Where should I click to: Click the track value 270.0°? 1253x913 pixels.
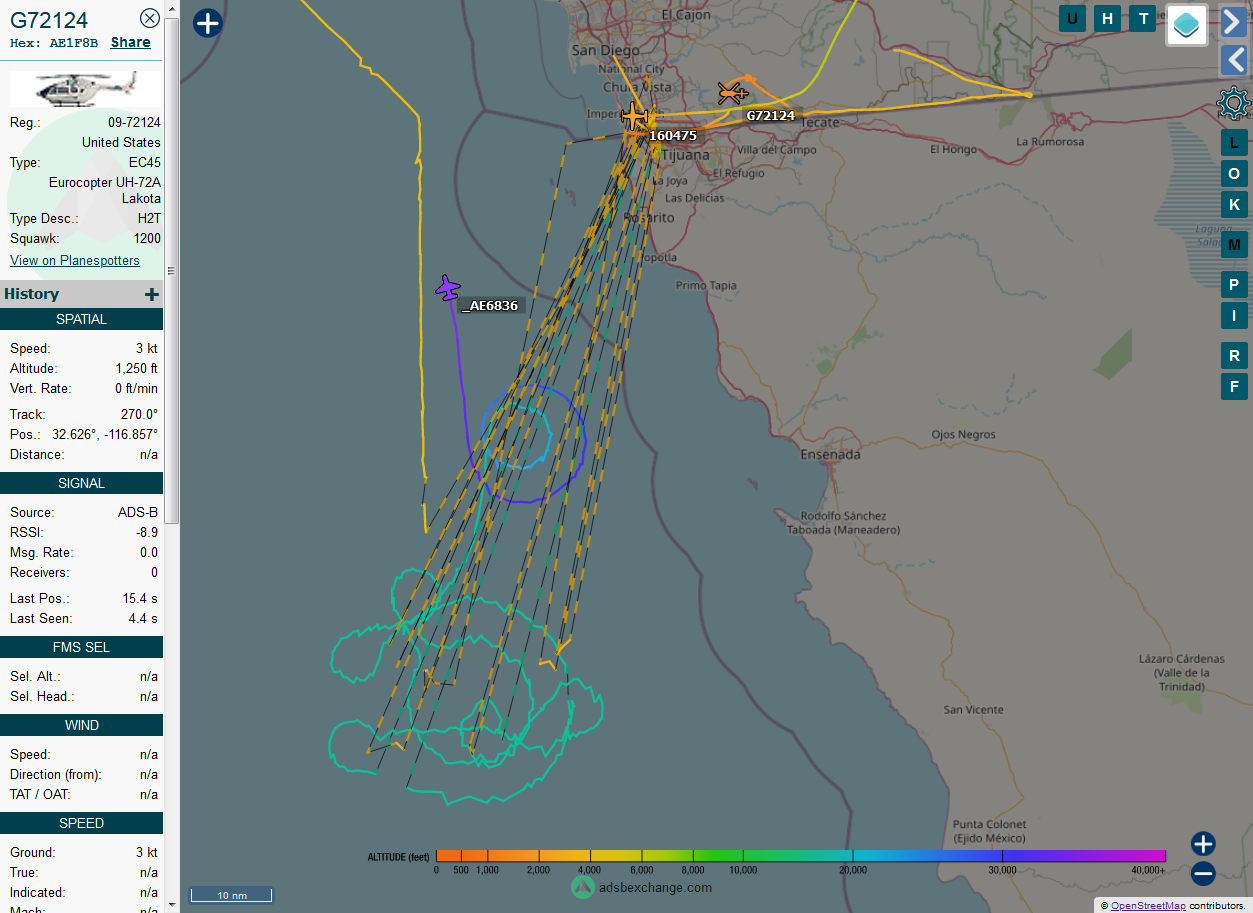pos(140,415)
